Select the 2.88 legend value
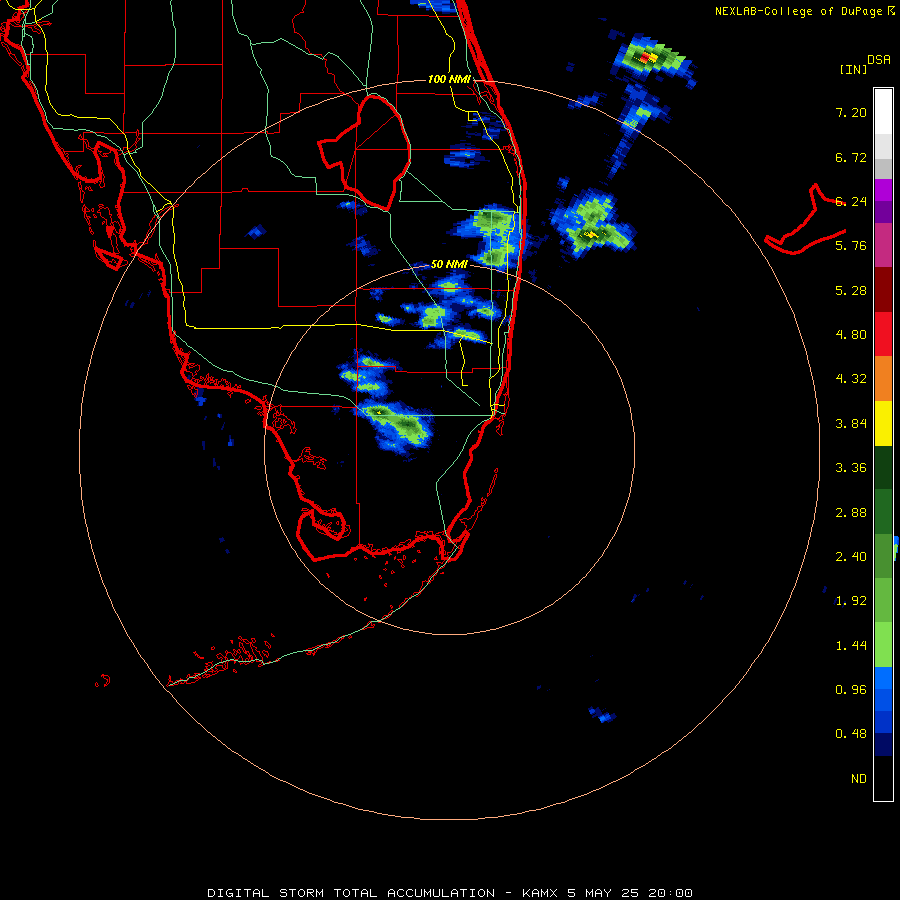This screenshot has height=900, width=900. click(851, 513)
